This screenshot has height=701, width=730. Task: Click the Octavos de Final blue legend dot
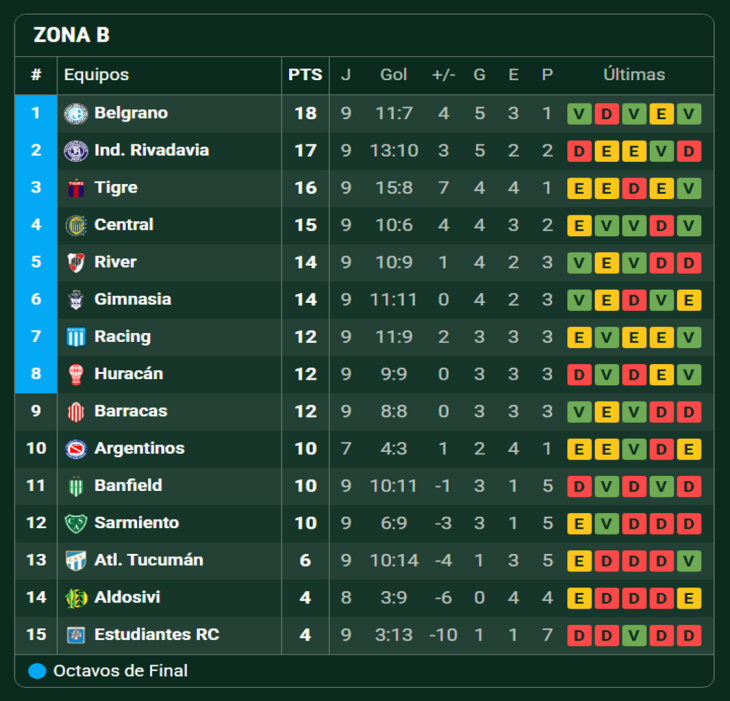37,671
